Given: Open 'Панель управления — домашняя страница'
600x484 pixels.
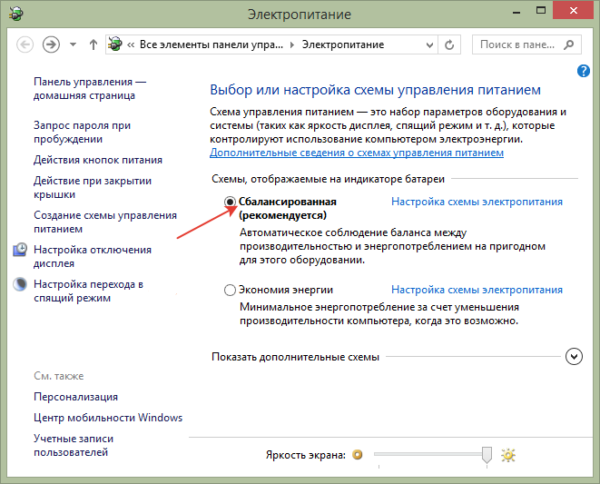Looking at the screenshot, I should pyautogui.click(x=90, y=88).
